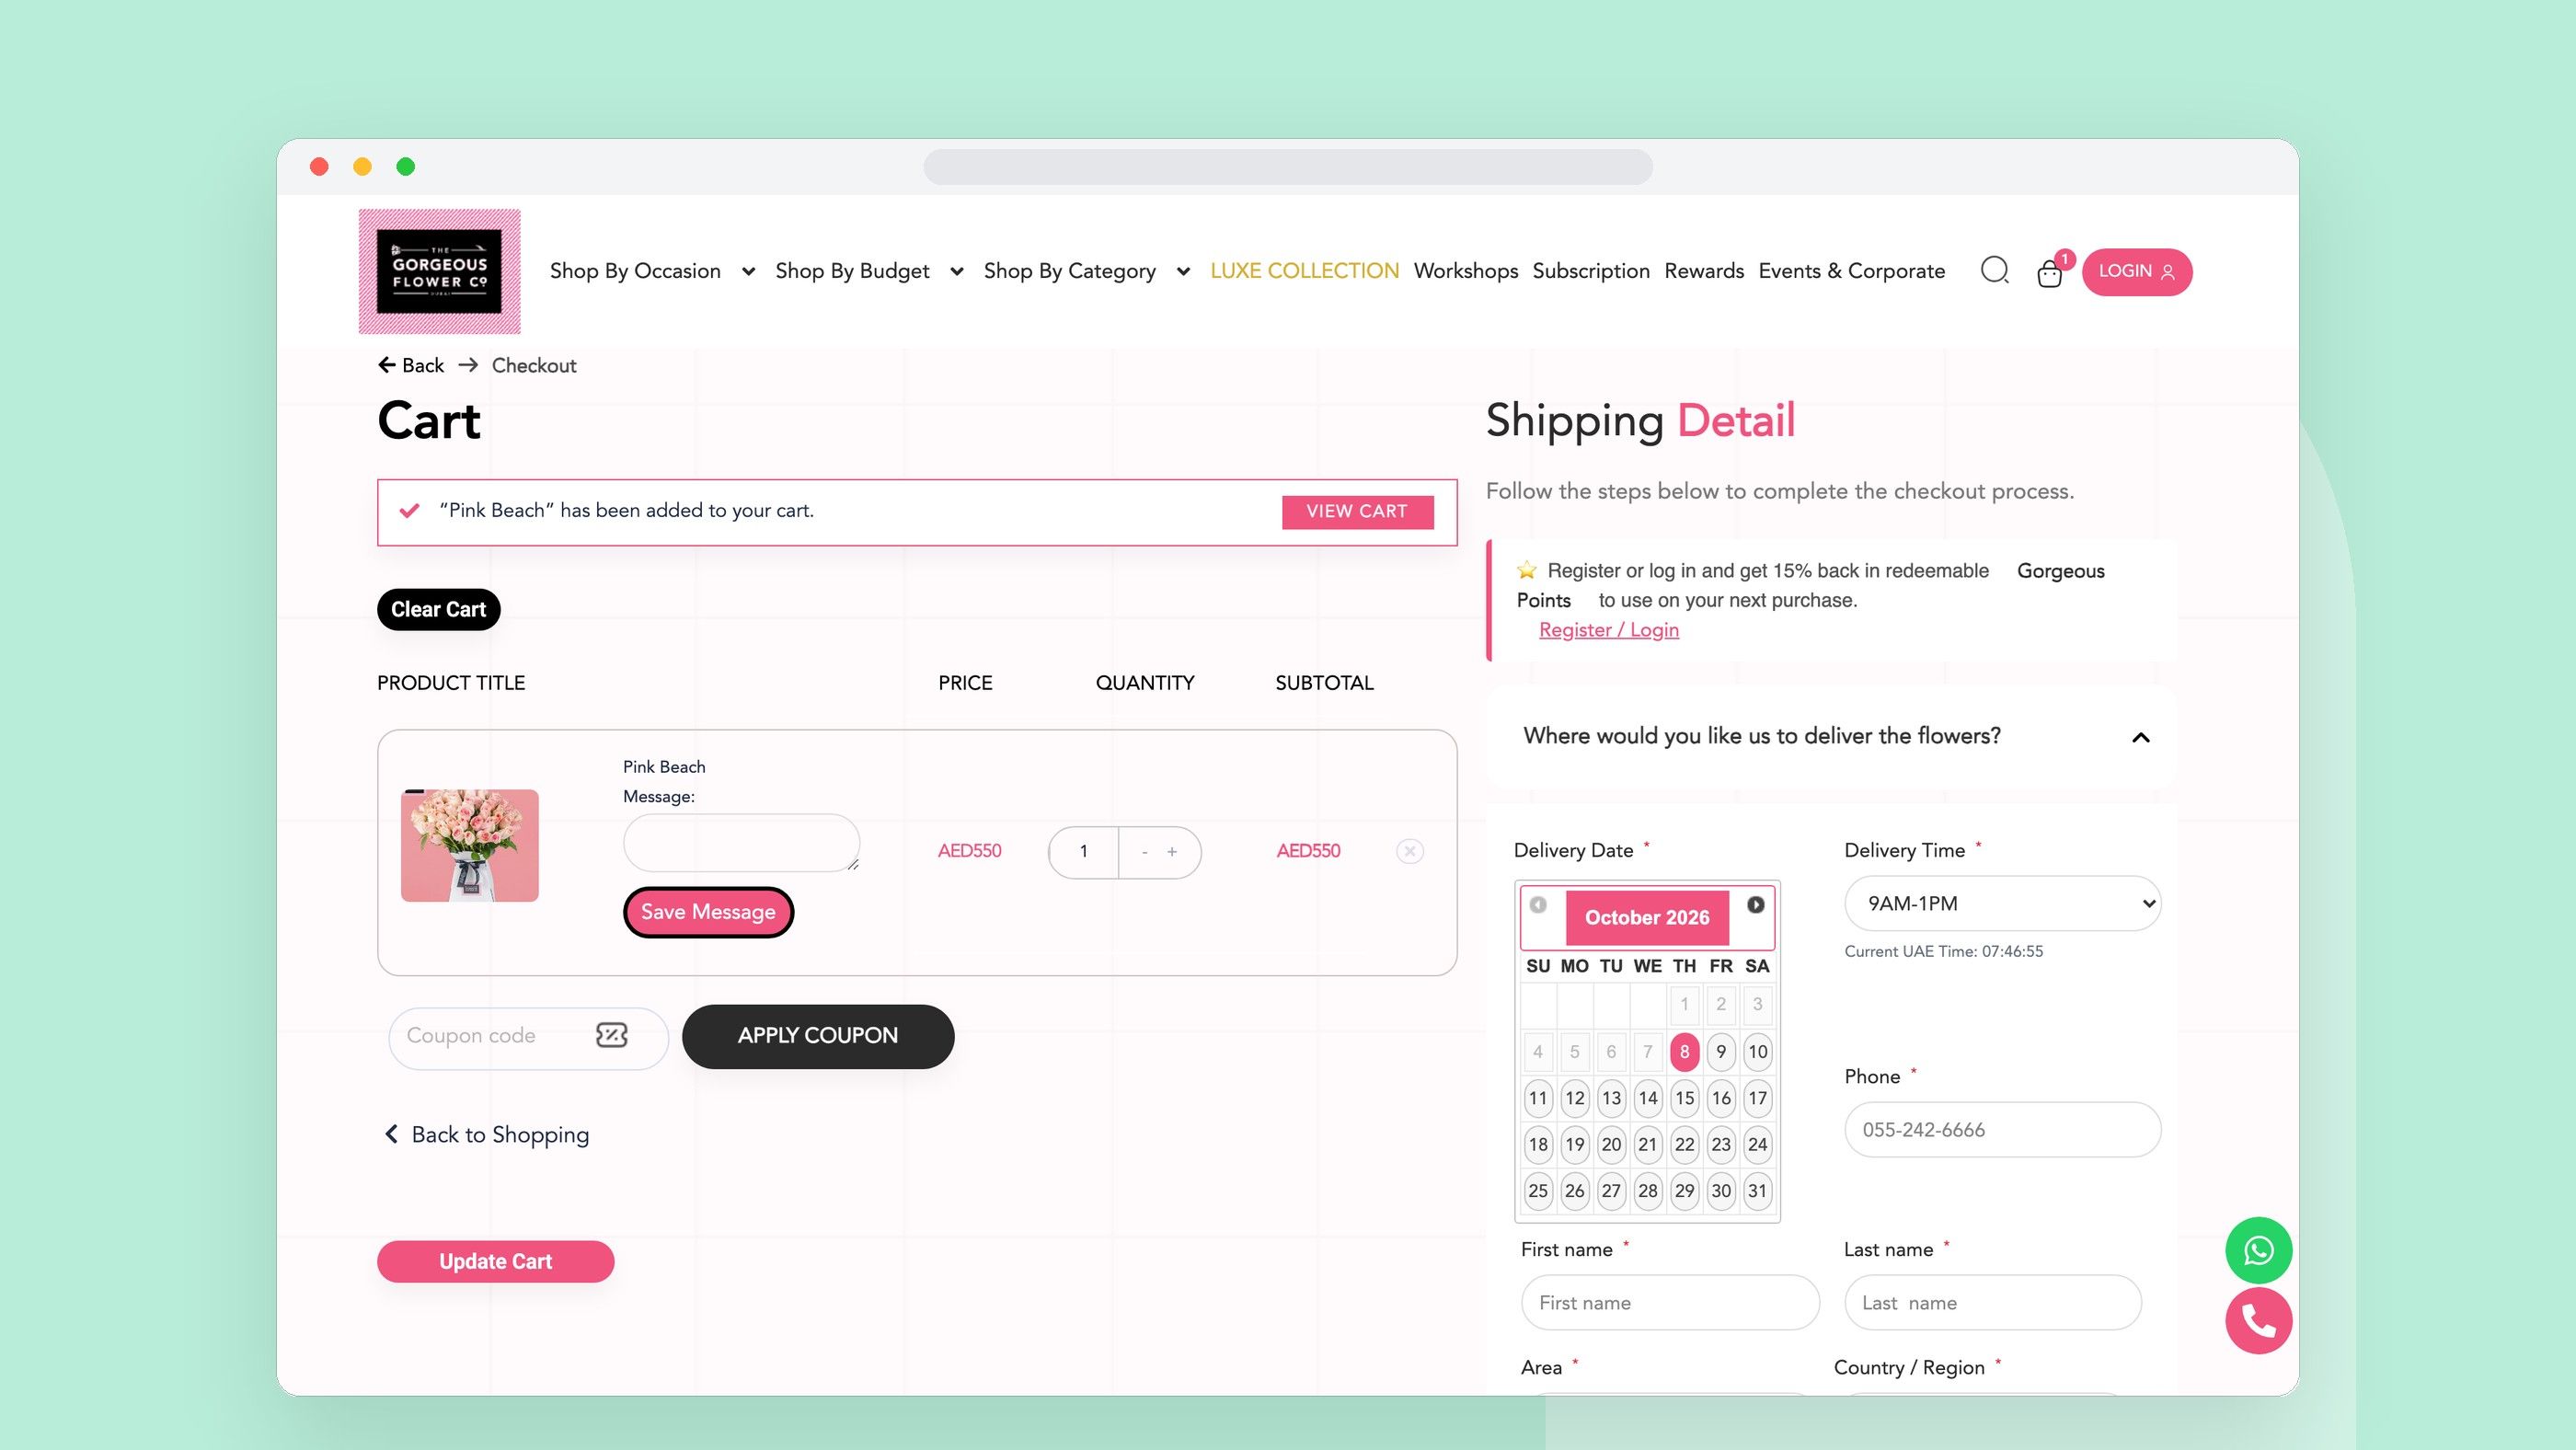Pick October 31 on the calendar

point(1757,1191)
